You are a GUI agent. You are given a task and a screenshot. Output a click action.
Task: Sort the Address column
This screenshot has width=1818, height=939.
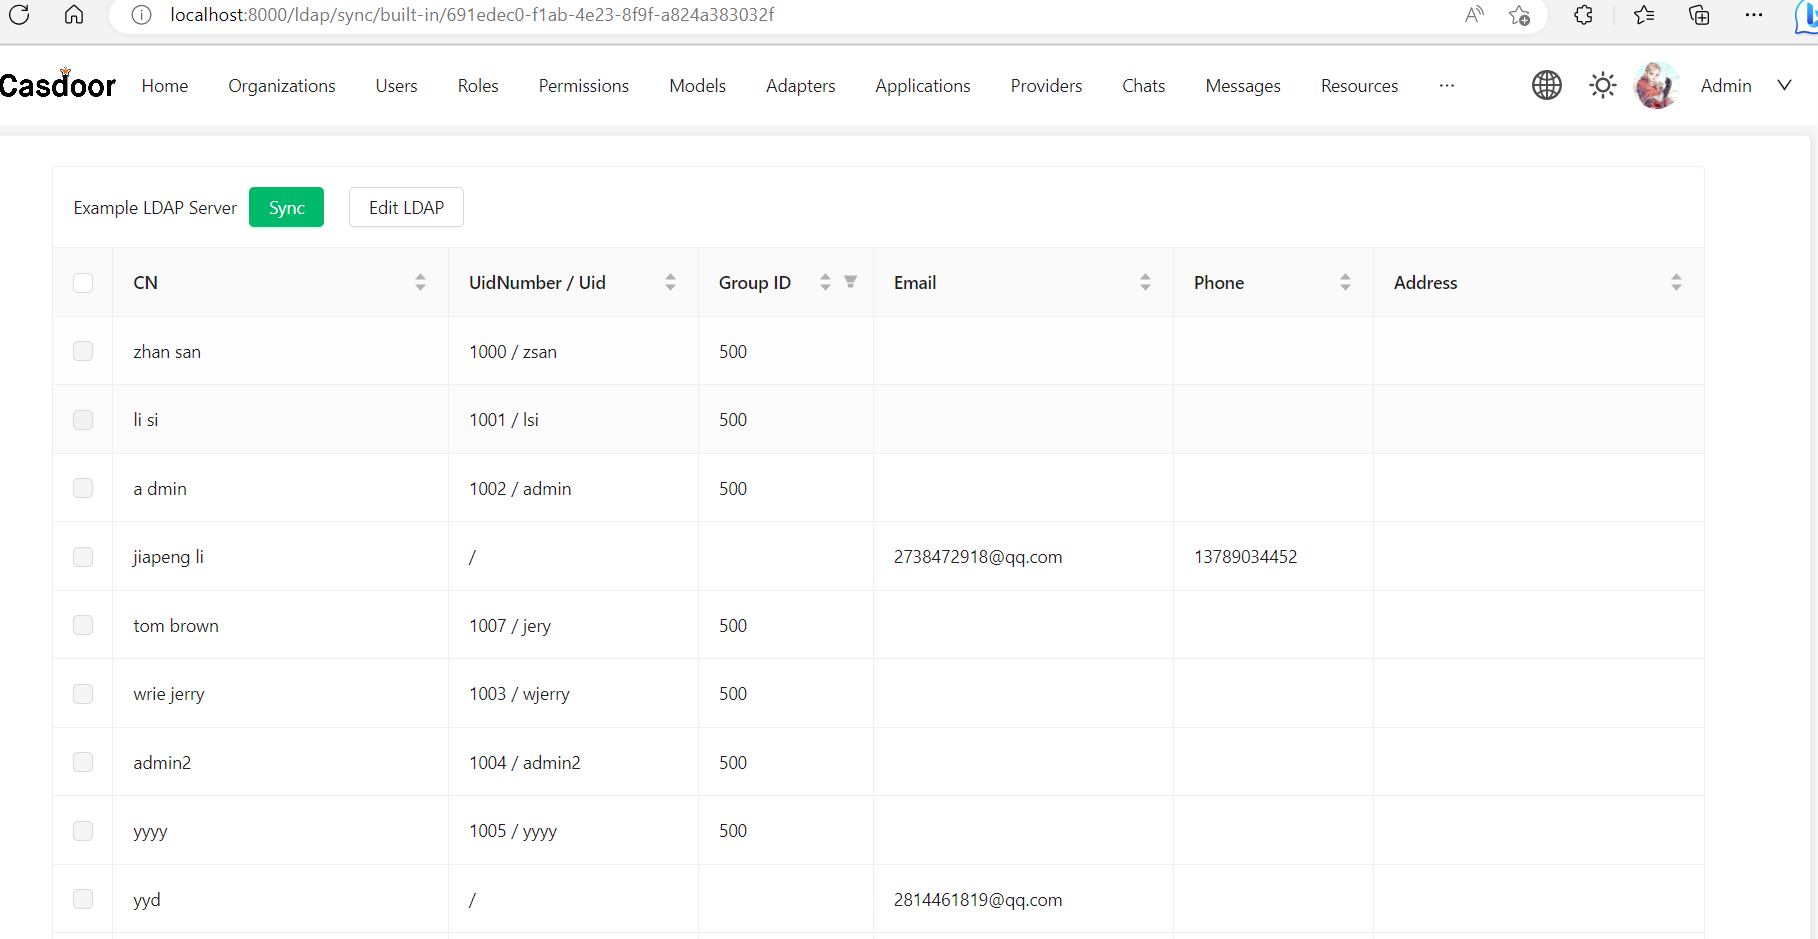1676,282
